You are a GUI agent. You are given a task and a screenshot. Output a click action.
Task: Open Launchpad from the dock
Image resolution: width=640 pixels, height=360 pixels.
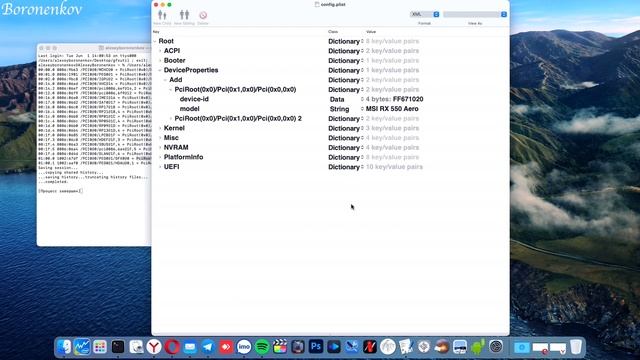point(100,347)
